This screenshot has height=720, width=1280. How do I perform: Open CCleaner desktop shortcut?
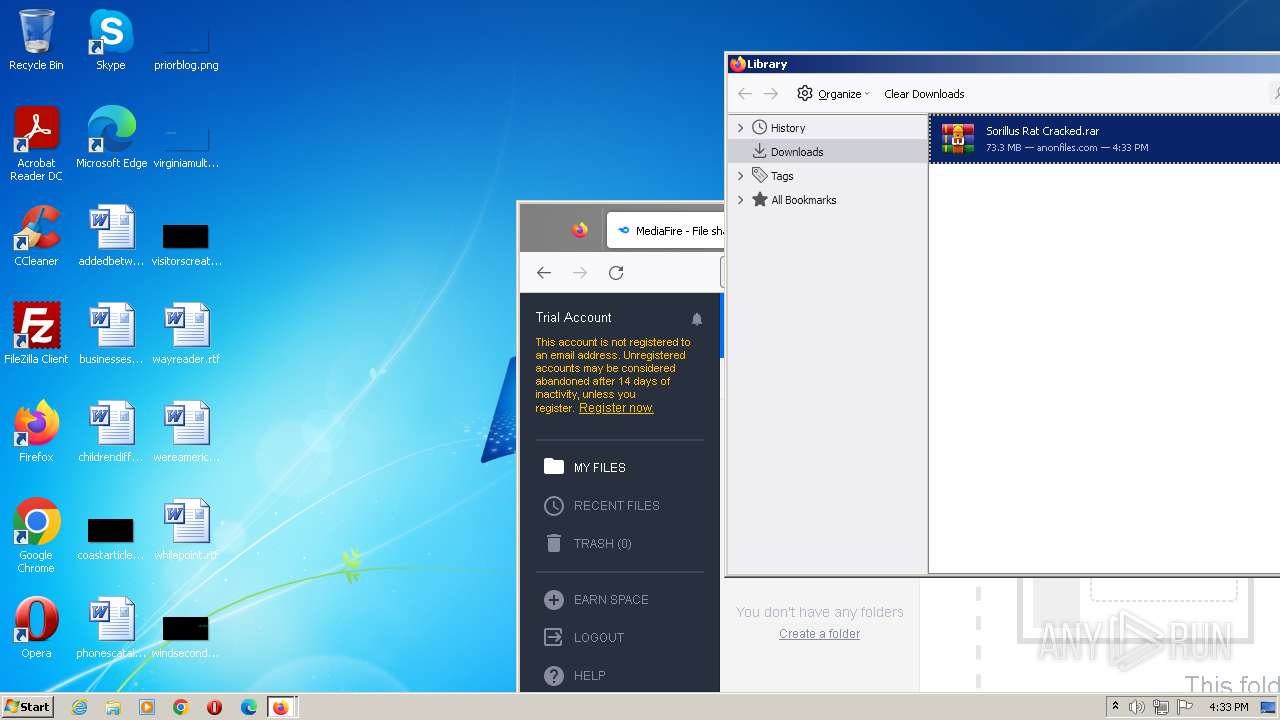click(36, 236)
